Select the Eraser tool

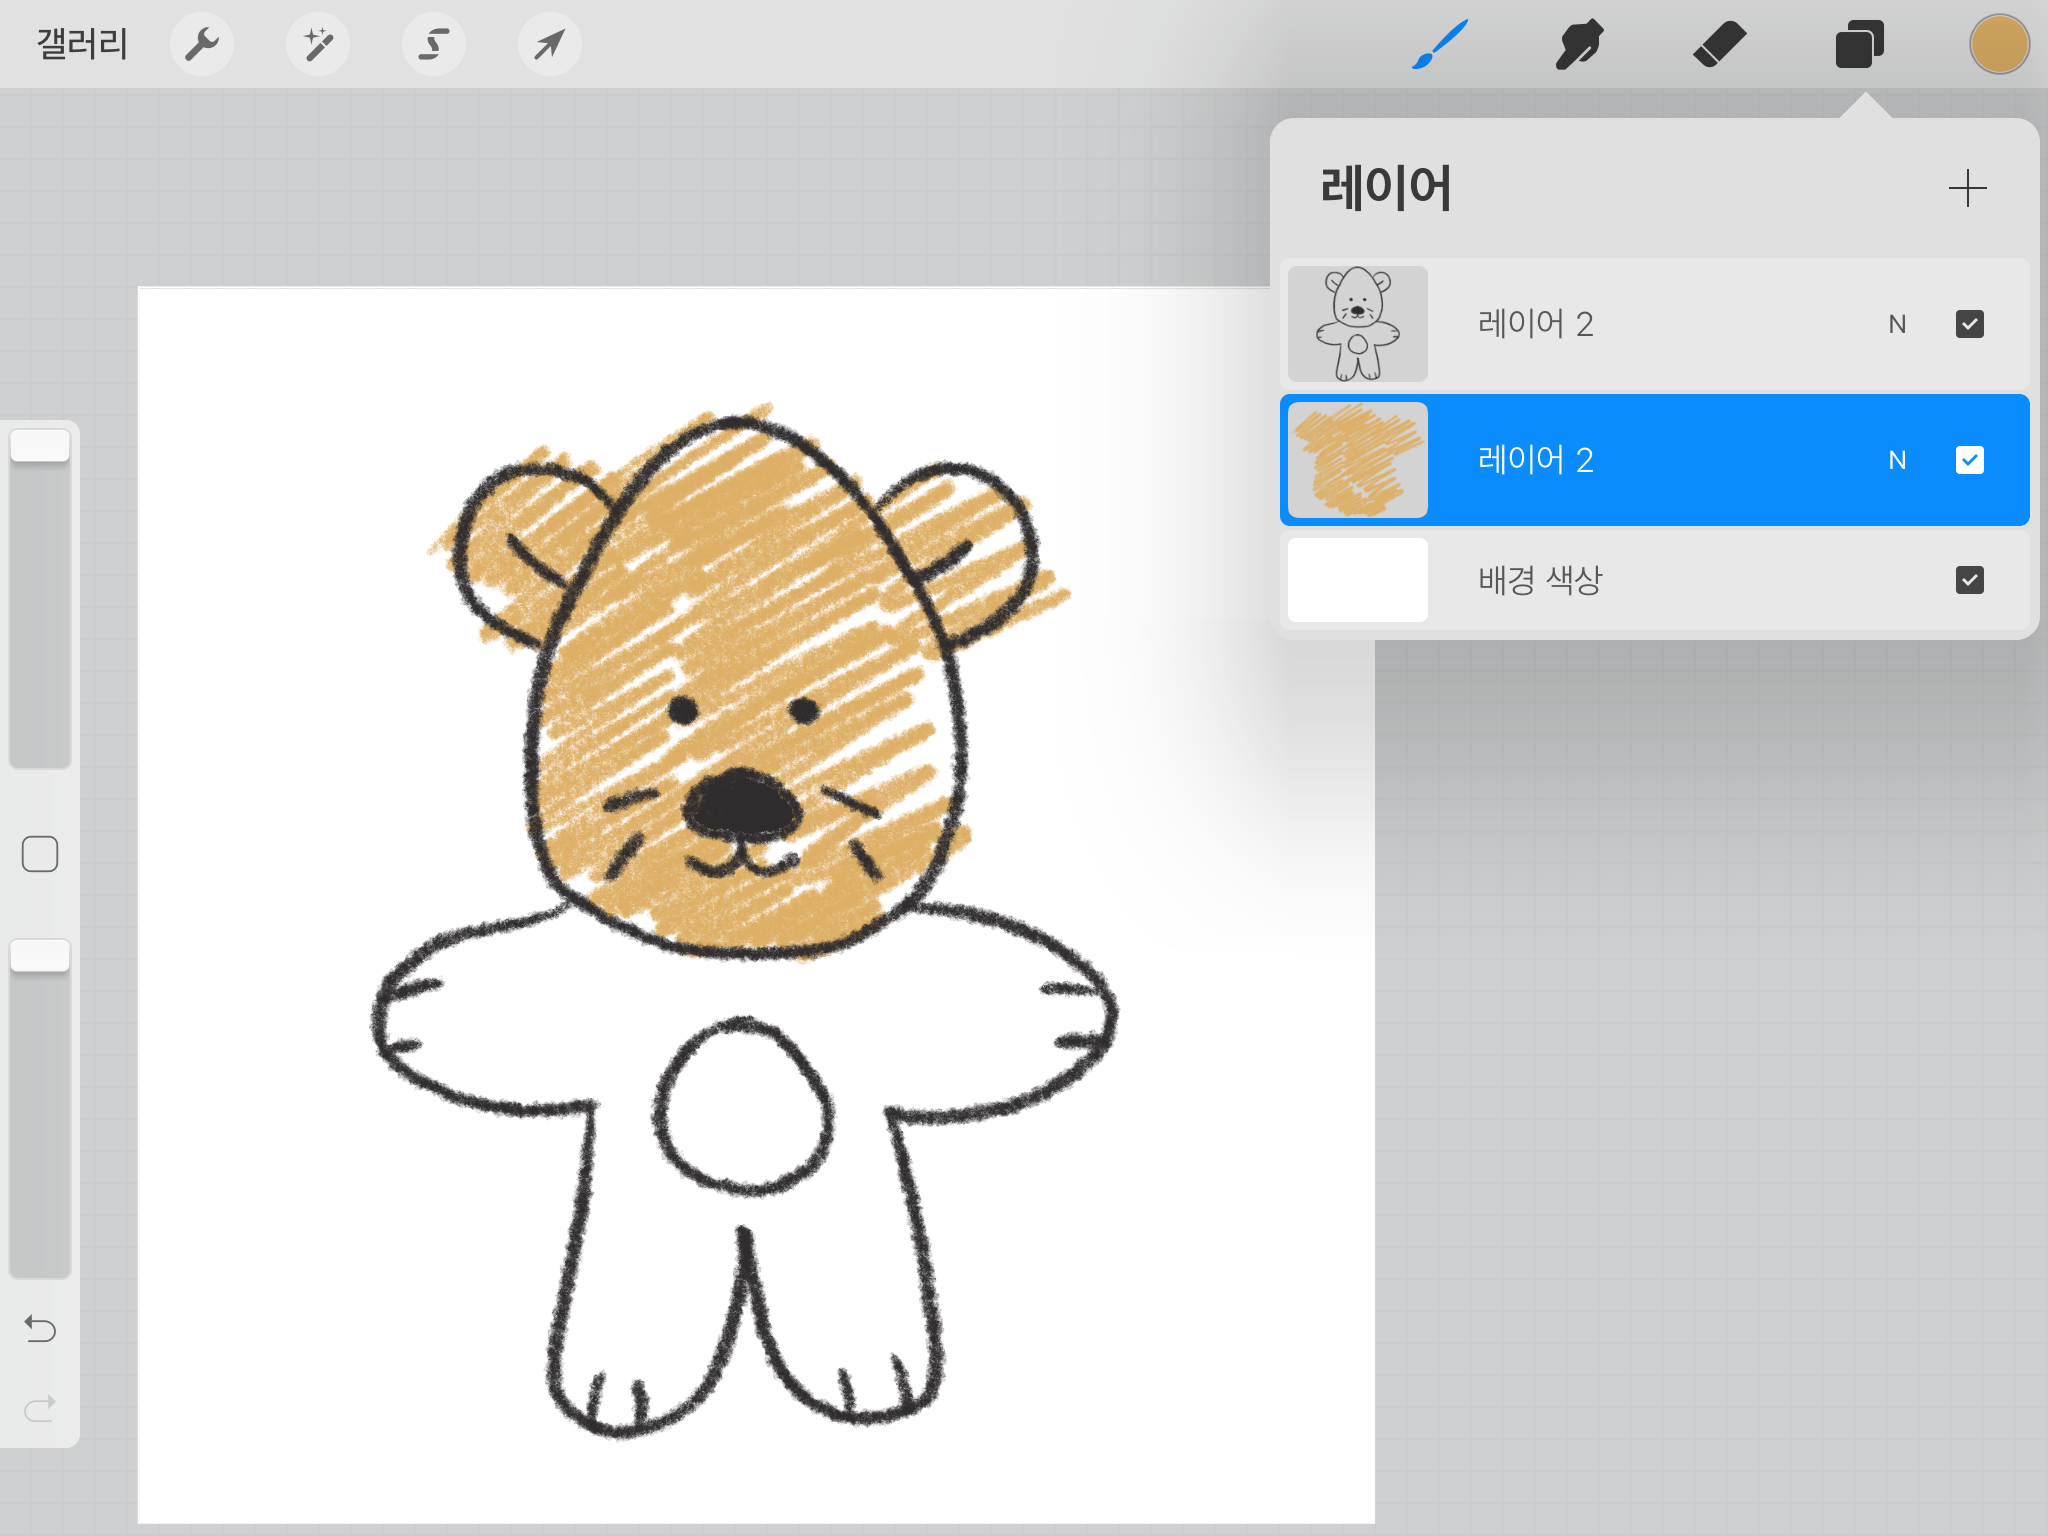pos(1719,44)
